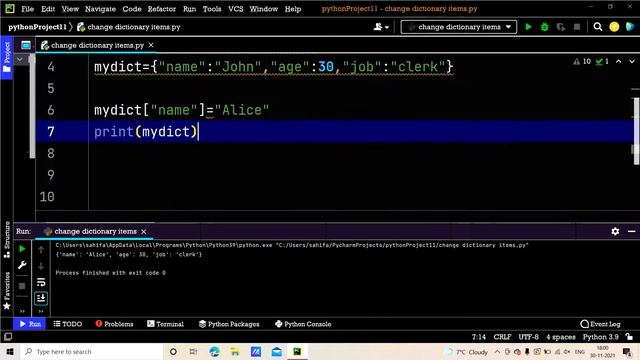Open the user account icon dropdown
This screenshot has width=640, height=360.
coord(381,27)
